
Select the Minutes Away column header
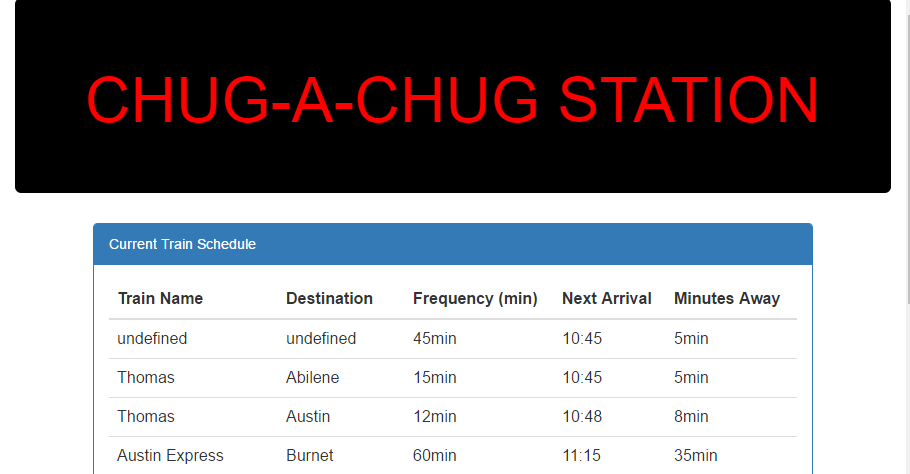pos(726,298)
